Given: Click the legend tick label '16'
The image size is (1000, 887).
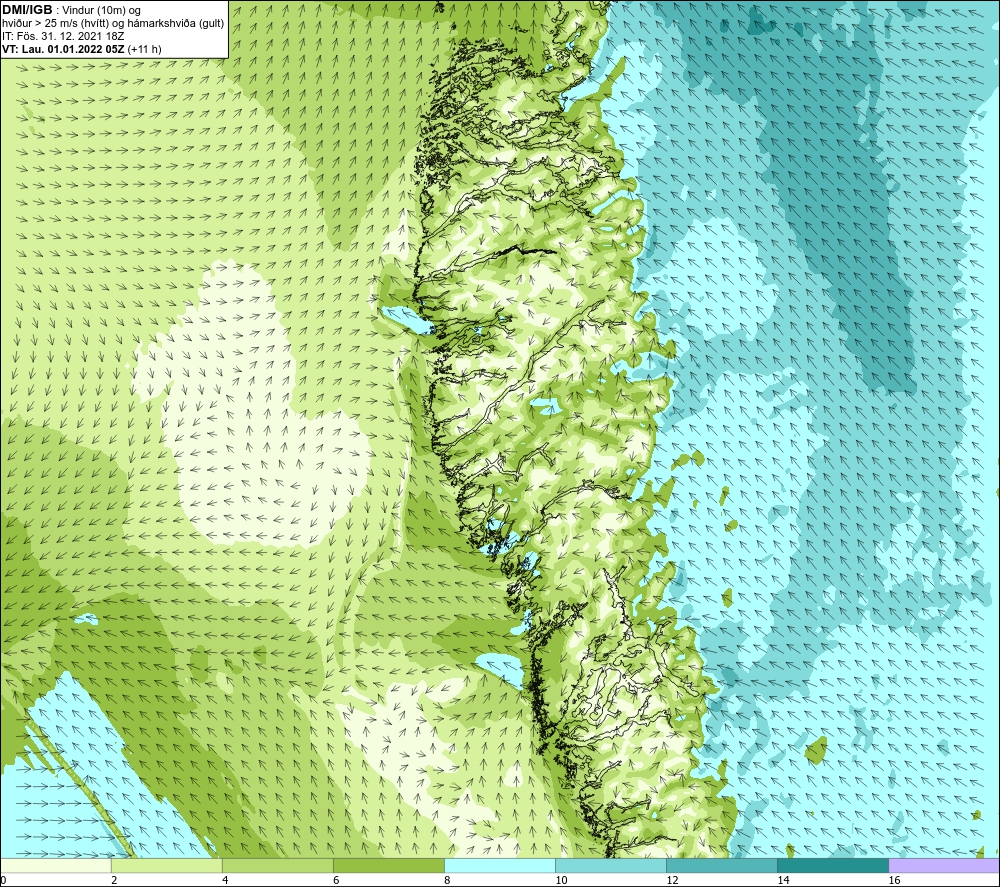Looking at the screenshot, I should tap(894, 880).
